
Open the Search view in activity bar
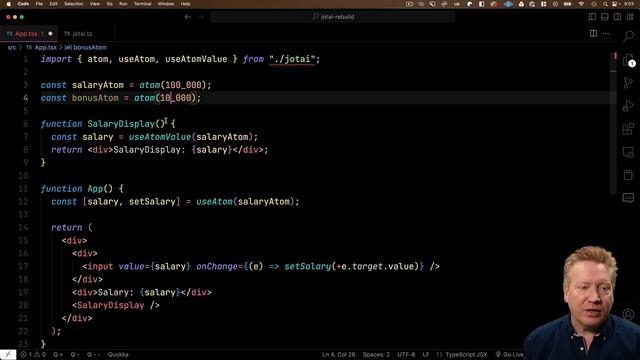point(628,36)
